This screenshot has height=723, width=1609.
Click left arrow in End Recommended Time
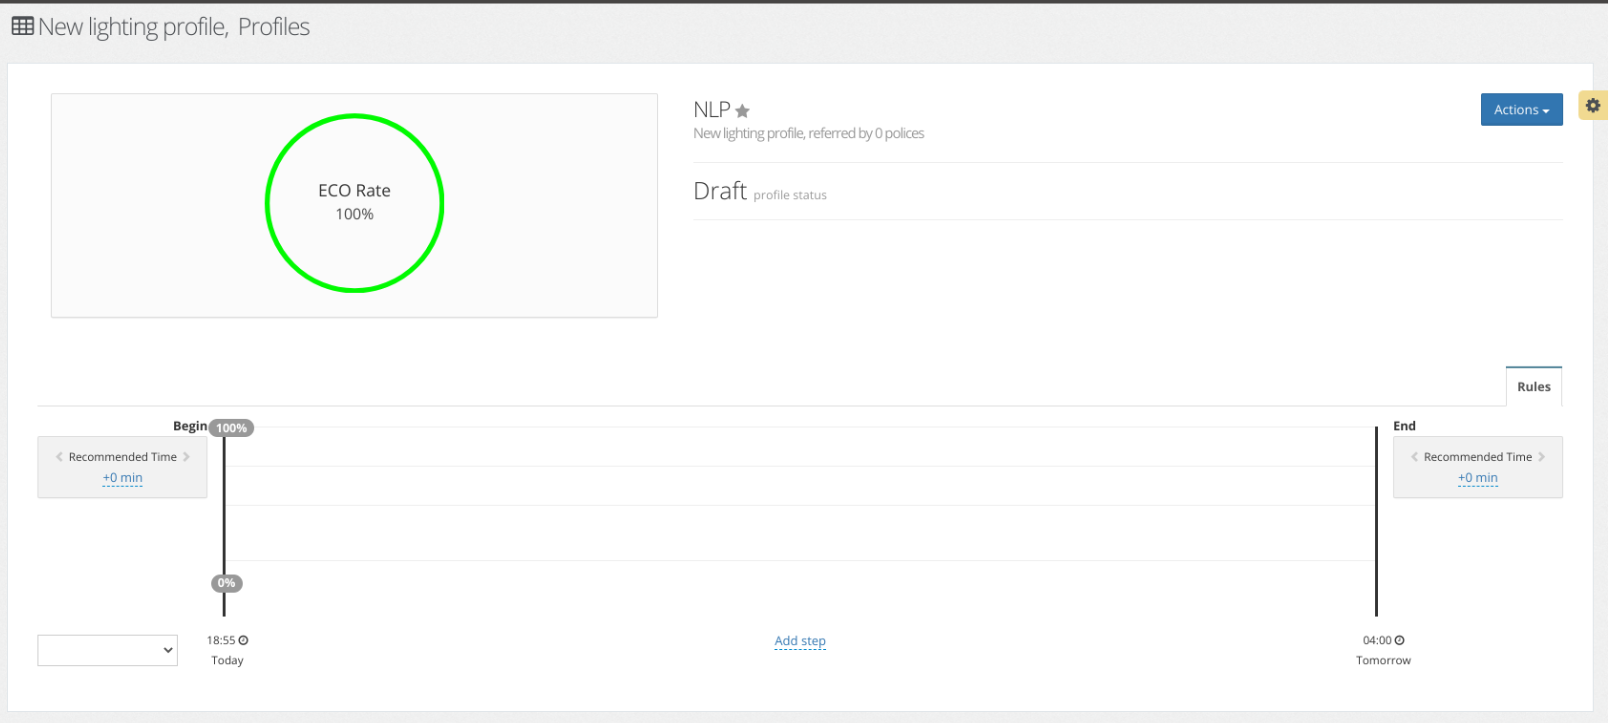(x=1414, y=457)
